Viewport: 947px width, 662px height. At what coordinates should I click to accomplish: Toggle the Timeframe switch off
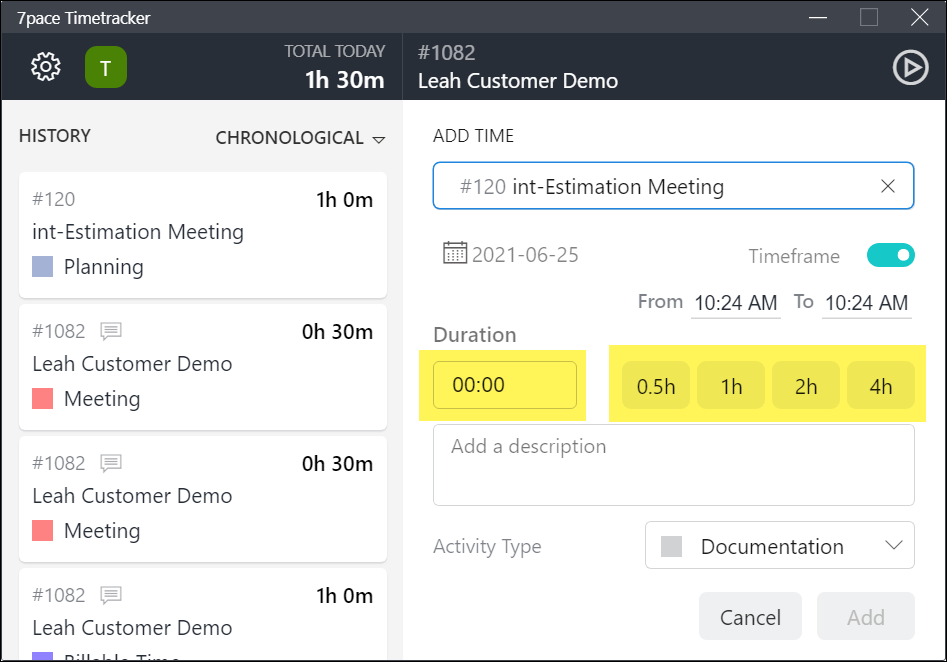coord(890,255)
